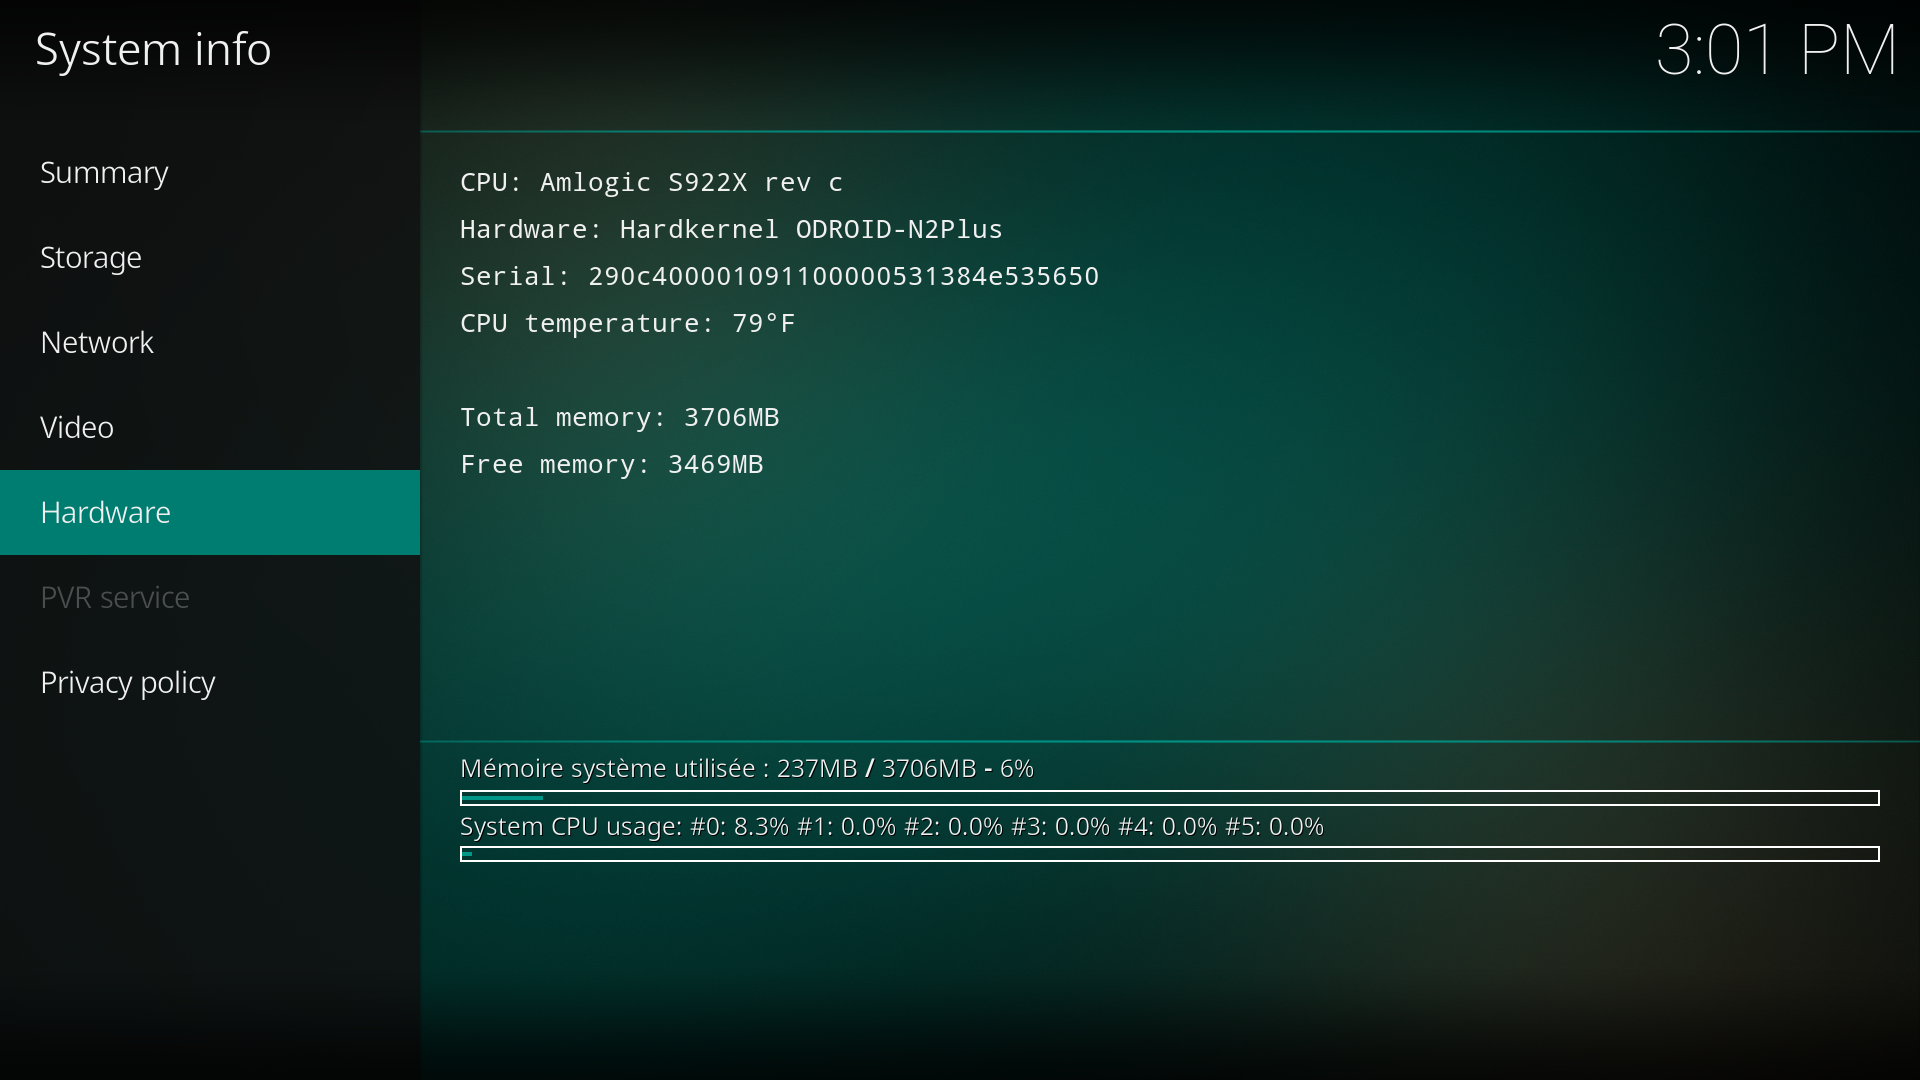Viewport: 1920px width, 1080px height.
Task: Click the Total memory: 3706MB line
Action: (619, 417)
